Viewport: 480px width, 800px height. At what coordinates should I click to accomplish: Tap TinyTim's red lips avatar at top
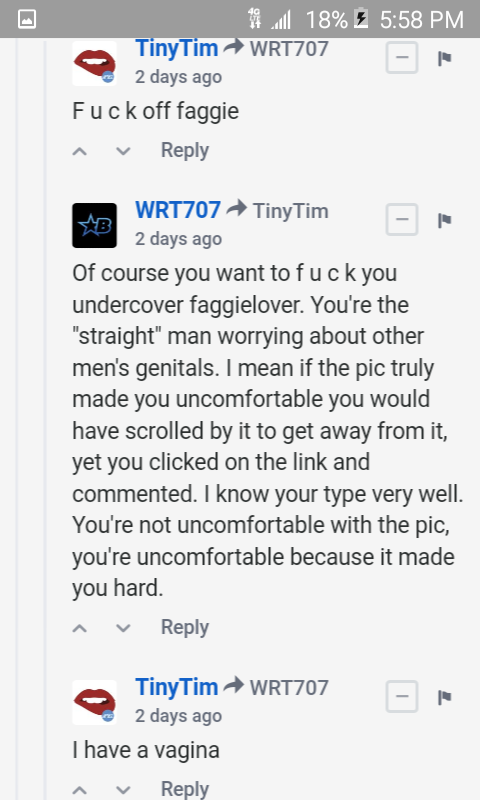tap(94, 63)
